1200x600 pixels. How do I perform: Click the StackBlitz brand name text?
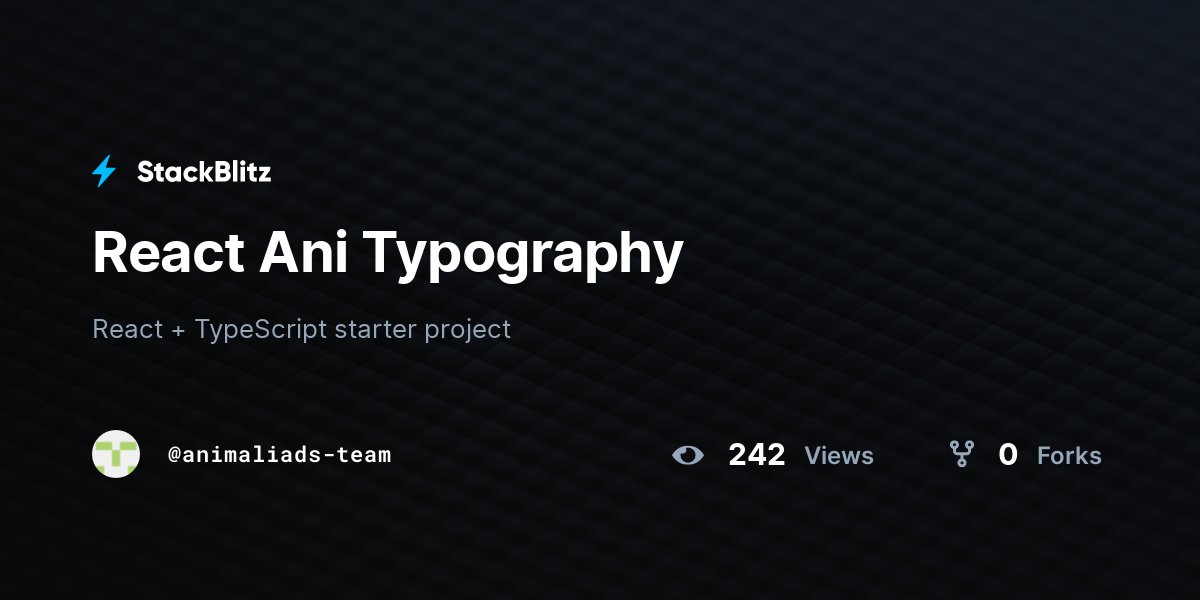click(204, 172)
